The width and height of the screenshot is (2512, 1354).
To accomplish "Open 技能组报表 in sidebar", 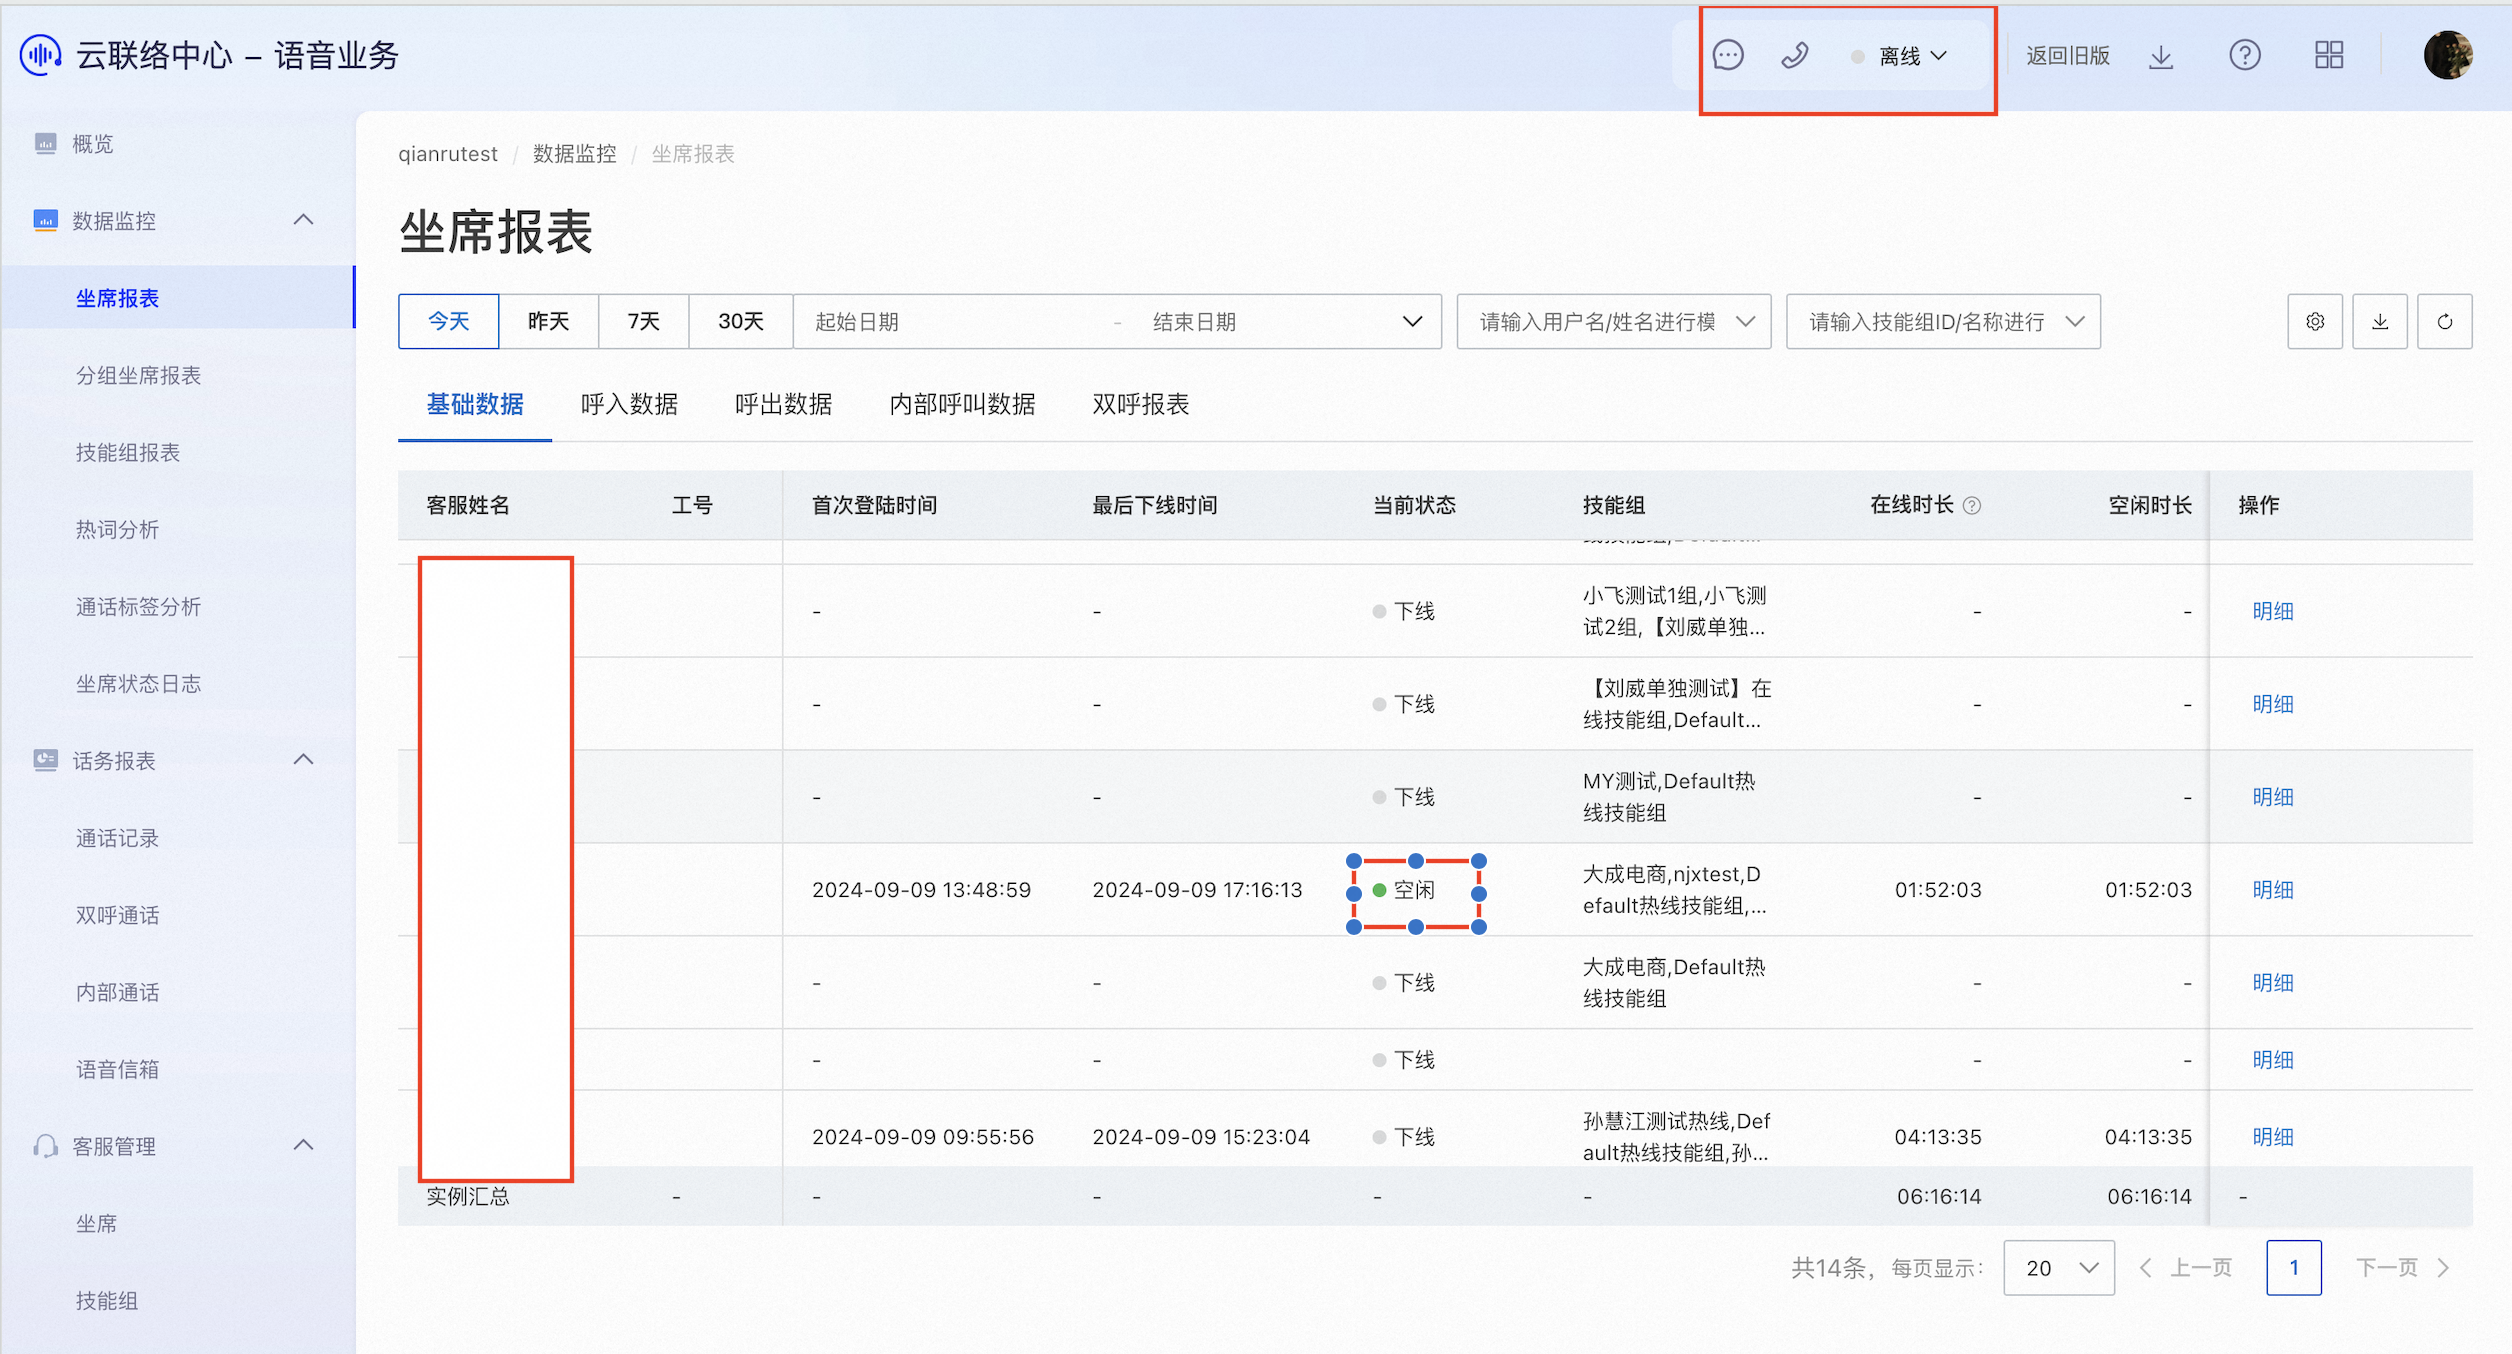I will pyautogui.click(x=128, y=452).
